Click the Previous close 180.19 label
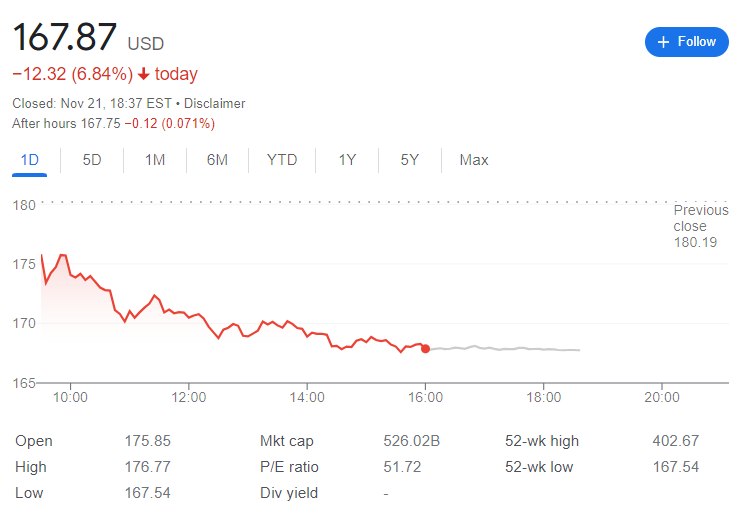Viewport: 754px width, 522px height. [701, 226]
